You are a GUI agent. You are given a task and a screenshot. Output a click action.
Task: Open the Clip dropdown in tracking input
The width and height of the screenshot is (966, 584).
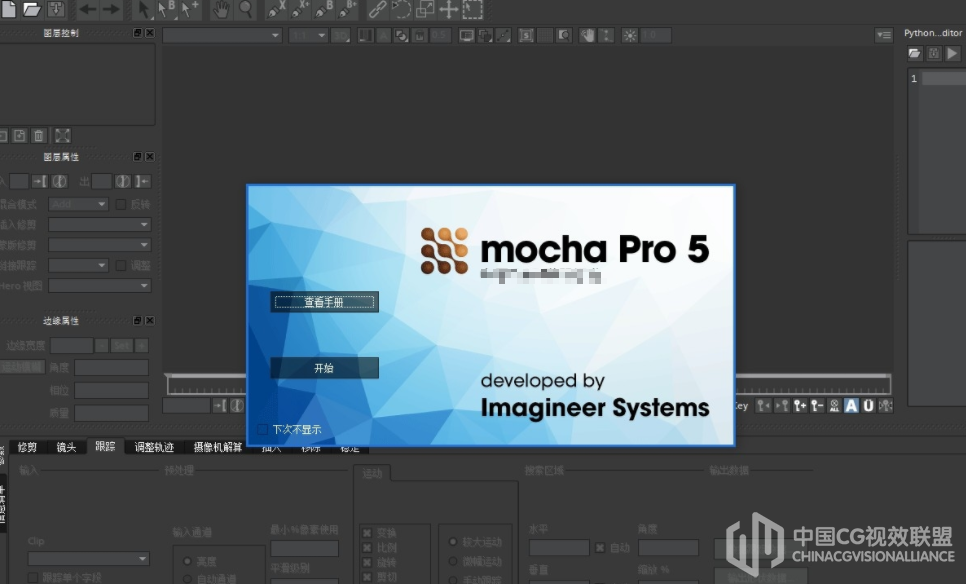tap(88, 559)
